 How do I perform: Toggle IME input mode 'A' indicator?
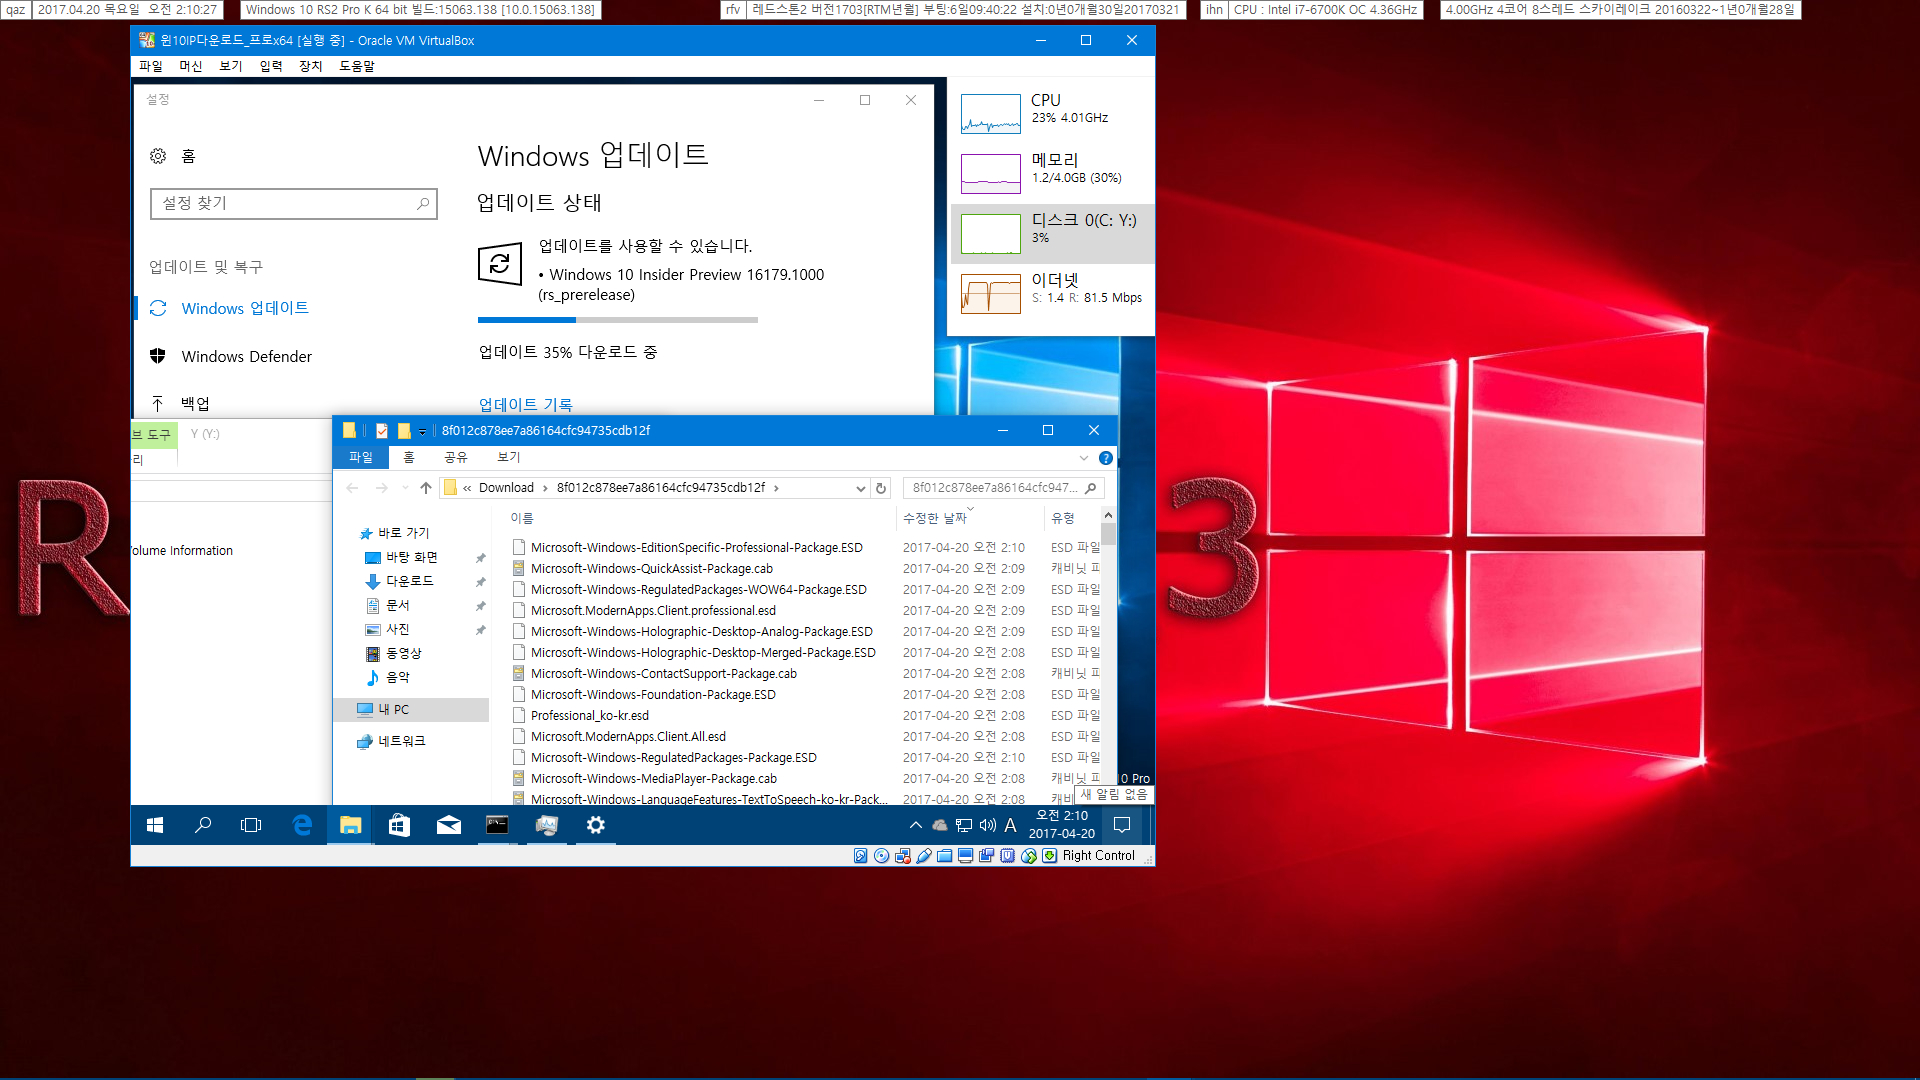[x=1010, y=825]
